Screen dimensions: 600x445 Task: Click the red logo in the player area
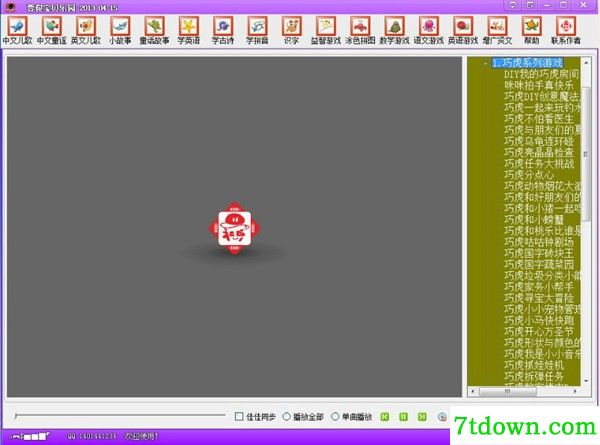pos(235,228)
